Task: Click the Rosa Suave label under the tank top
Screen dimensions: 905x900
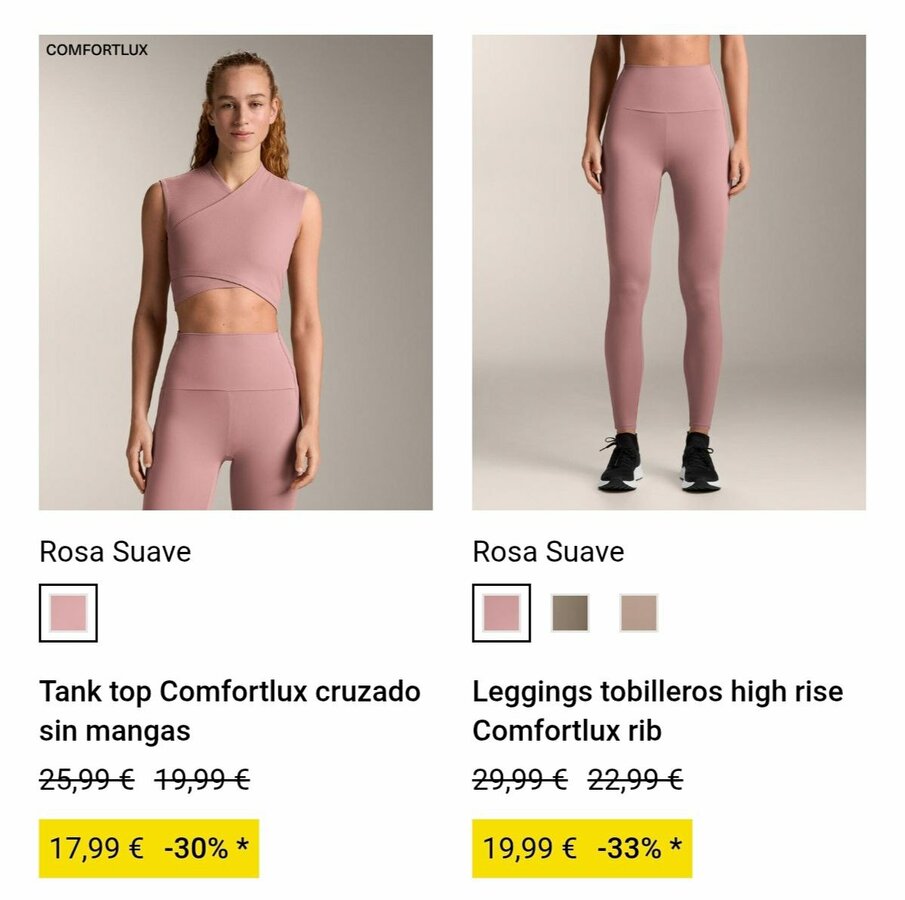Action: (115, 552)
